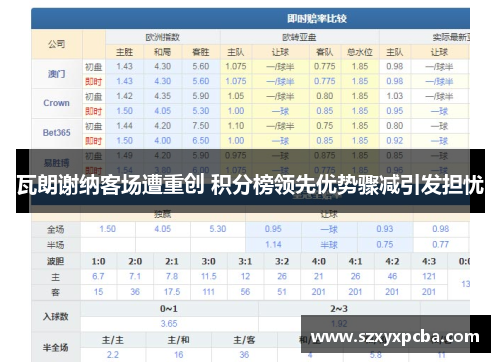The height and width of the screenshot is (362, 500).
Task: Click the 半球 handicap in 半场 row
Action: click(x=329, y=245)
